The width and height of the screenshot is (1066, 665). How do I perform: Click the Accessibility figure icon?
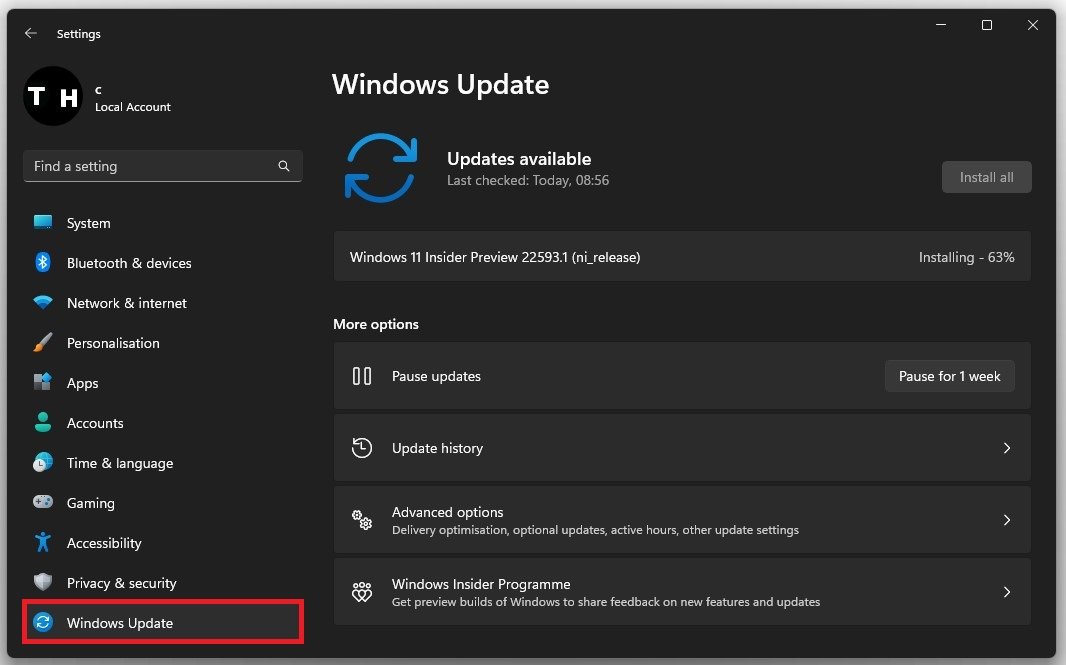click(43, 542)
